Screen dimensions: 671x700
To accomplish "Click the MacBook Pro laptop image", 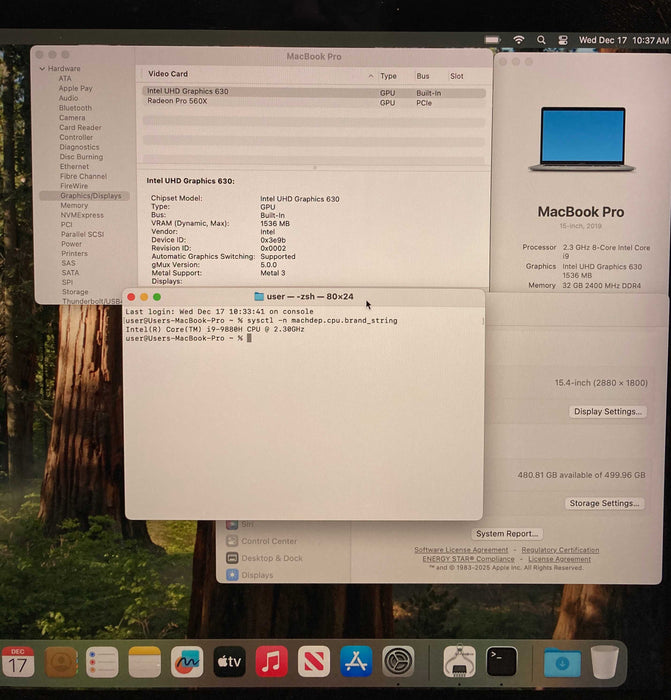I will [x=582, y=139].
